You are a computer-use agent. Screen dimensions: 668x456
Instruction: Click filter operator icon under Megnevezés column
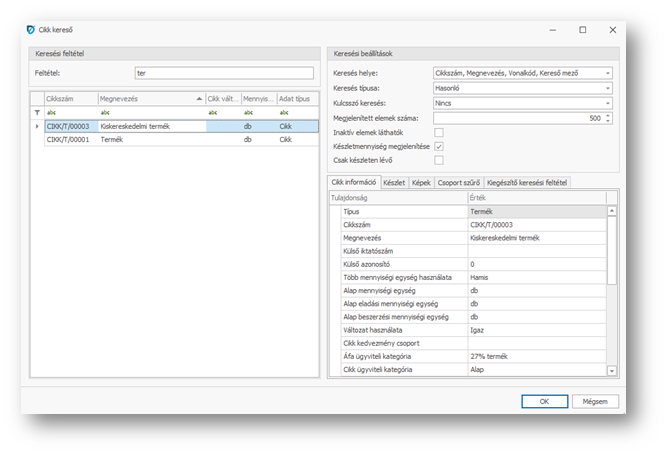pos(105,113)
